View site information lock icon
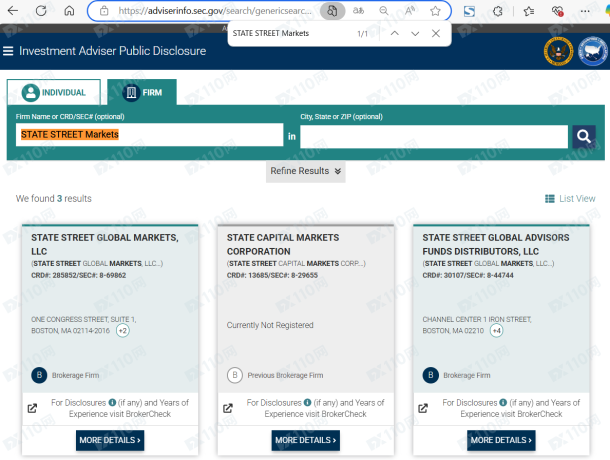This screenshot has width=610, height=460. point(104,11)
